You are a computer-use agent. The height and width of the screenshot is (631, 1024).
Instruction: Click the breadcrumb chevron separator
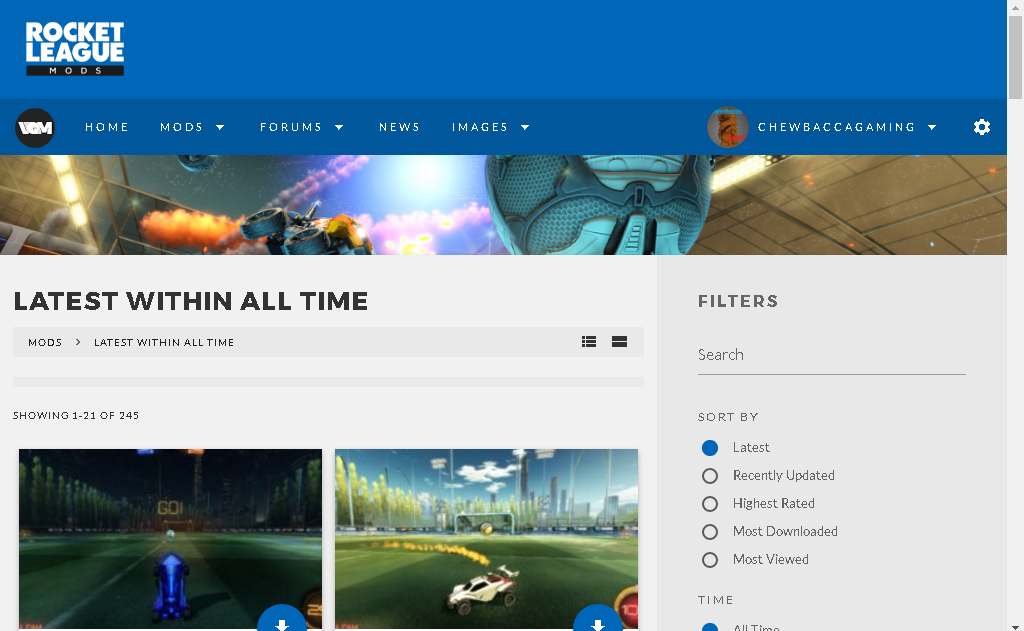[x=78, y=342]
